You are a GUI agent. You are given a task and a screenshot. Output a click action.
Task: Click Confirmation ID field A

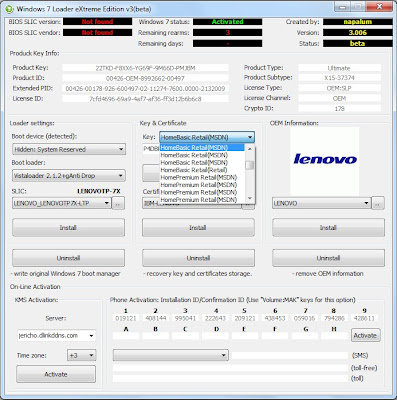click(126, 336)
